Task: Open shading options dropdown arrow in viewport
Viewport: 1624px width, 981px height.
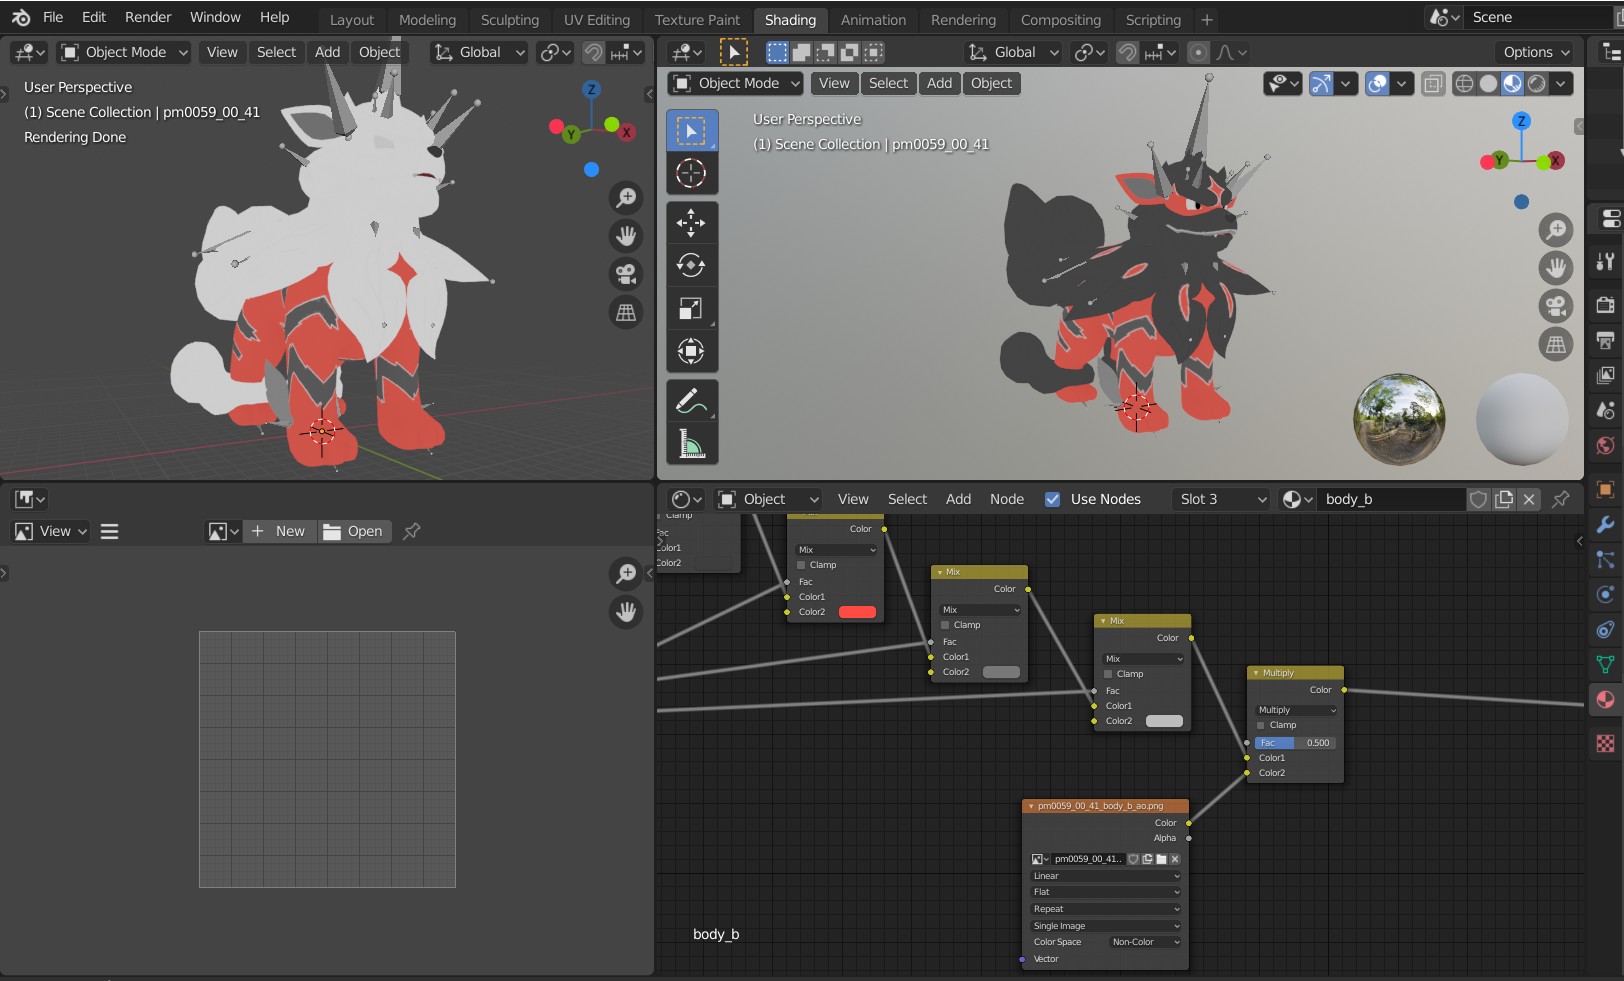Action: tap(1561, 84)
